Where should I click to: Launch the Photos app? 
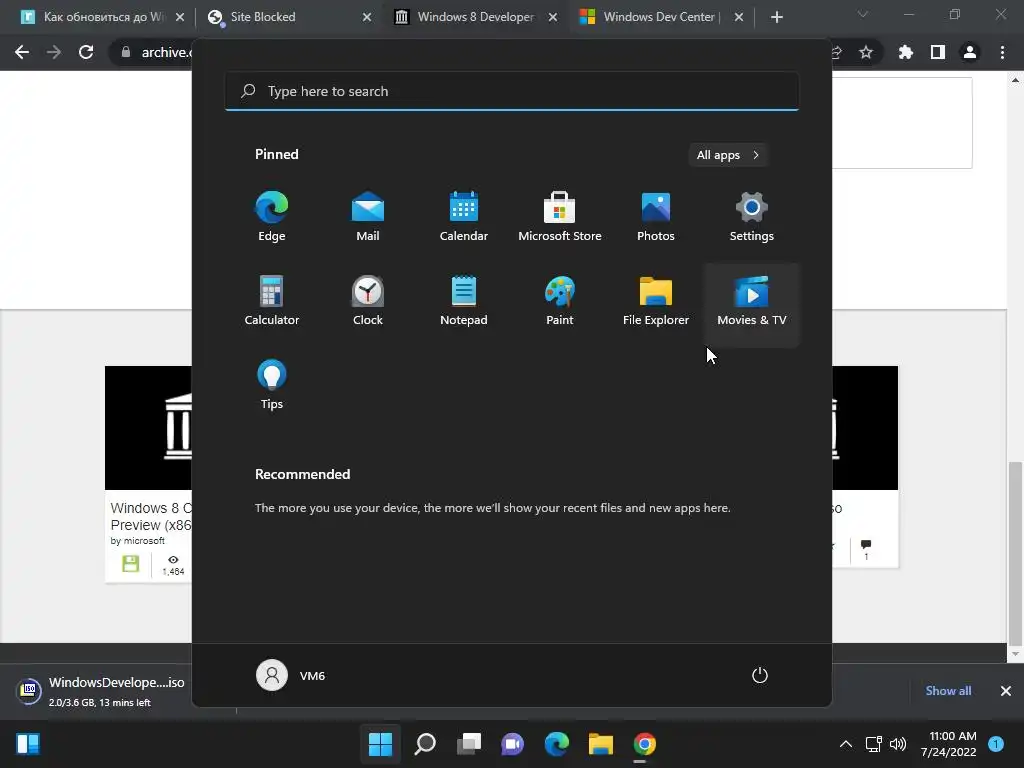tap(656, 217)
